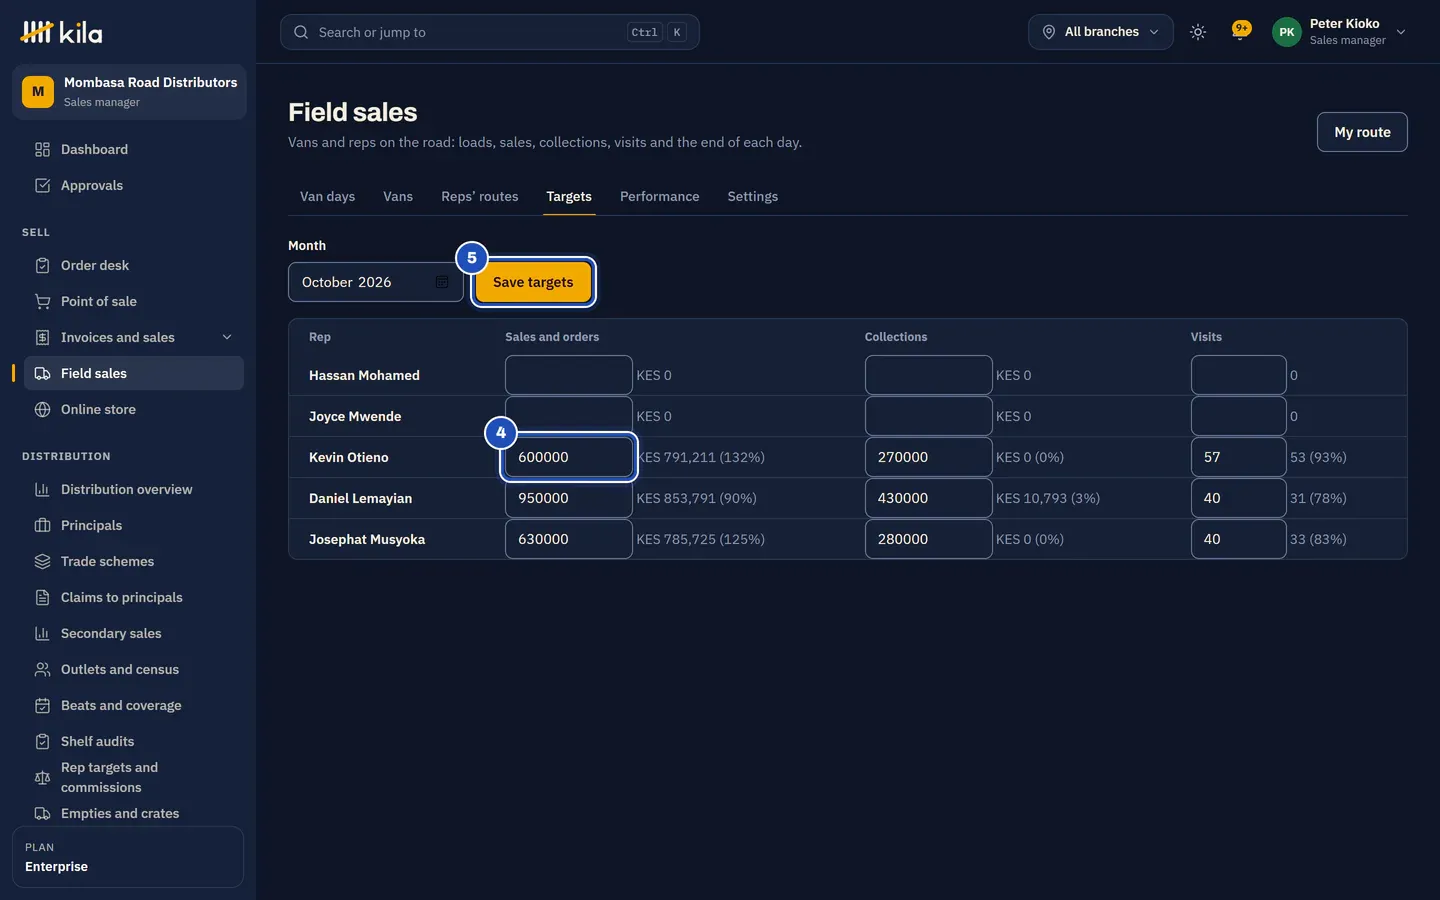
Task: Switch to Van days tab
Action: click(327, 196)
